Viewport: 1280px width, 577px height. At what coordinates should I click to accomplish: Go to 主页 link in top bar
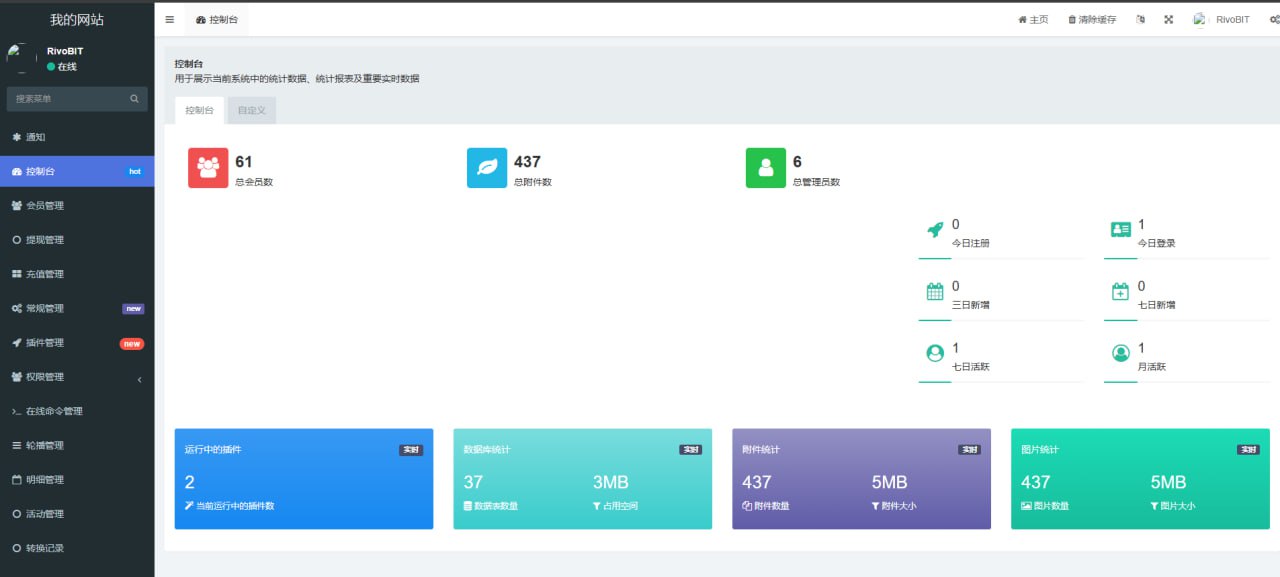[1033, 20]
